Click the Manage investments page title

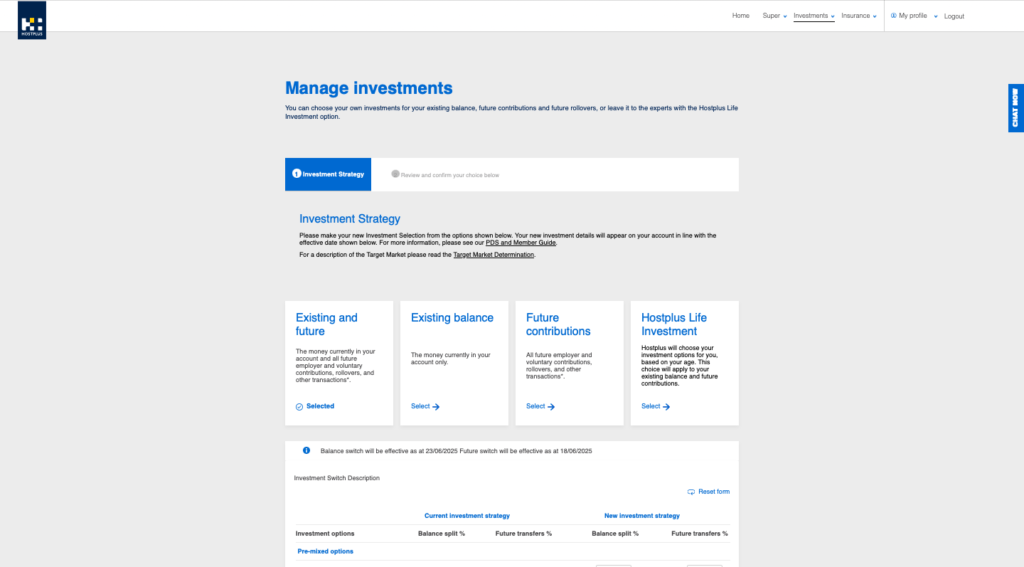(368, 88)
